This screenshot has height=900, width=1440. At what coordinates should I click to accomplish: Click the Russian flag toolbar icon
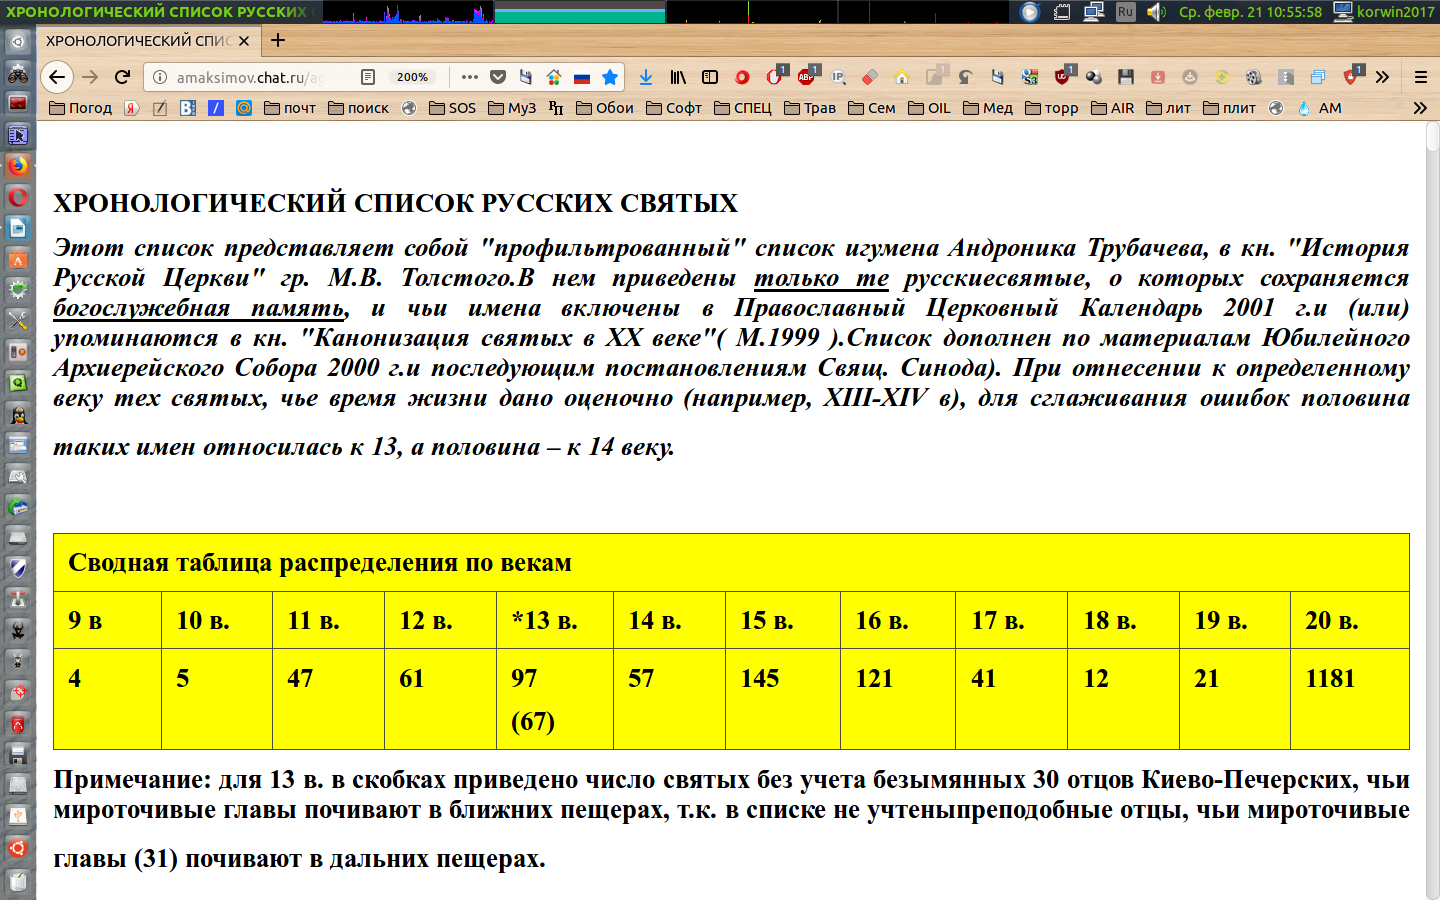[582, 77]
